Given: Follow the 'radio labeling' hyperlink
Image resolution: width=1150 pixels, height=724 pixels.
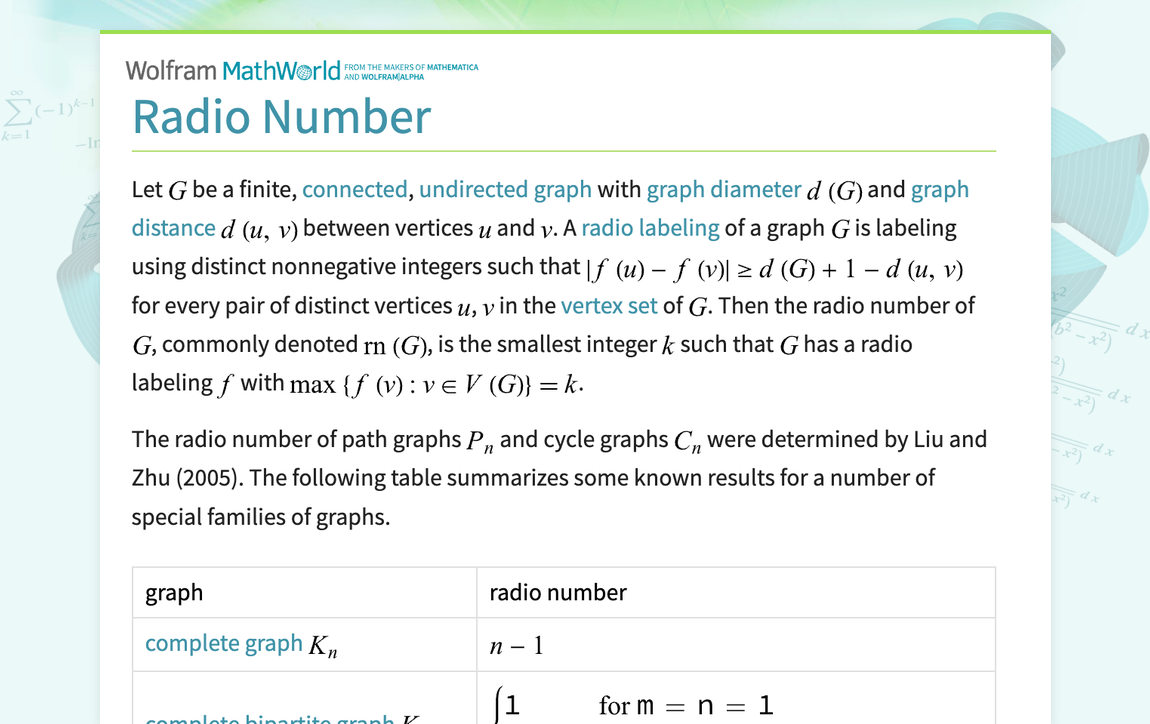Looking at the screenshot, I should click(x=650, y=228).
